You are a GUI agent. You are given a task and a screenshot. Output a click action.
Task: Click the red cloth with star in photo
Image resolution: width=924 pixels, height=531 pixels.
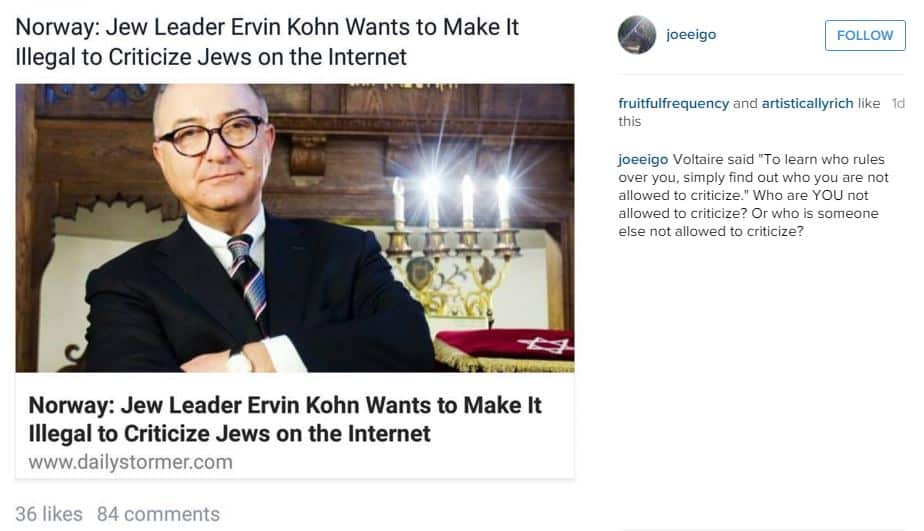(504, 350)
